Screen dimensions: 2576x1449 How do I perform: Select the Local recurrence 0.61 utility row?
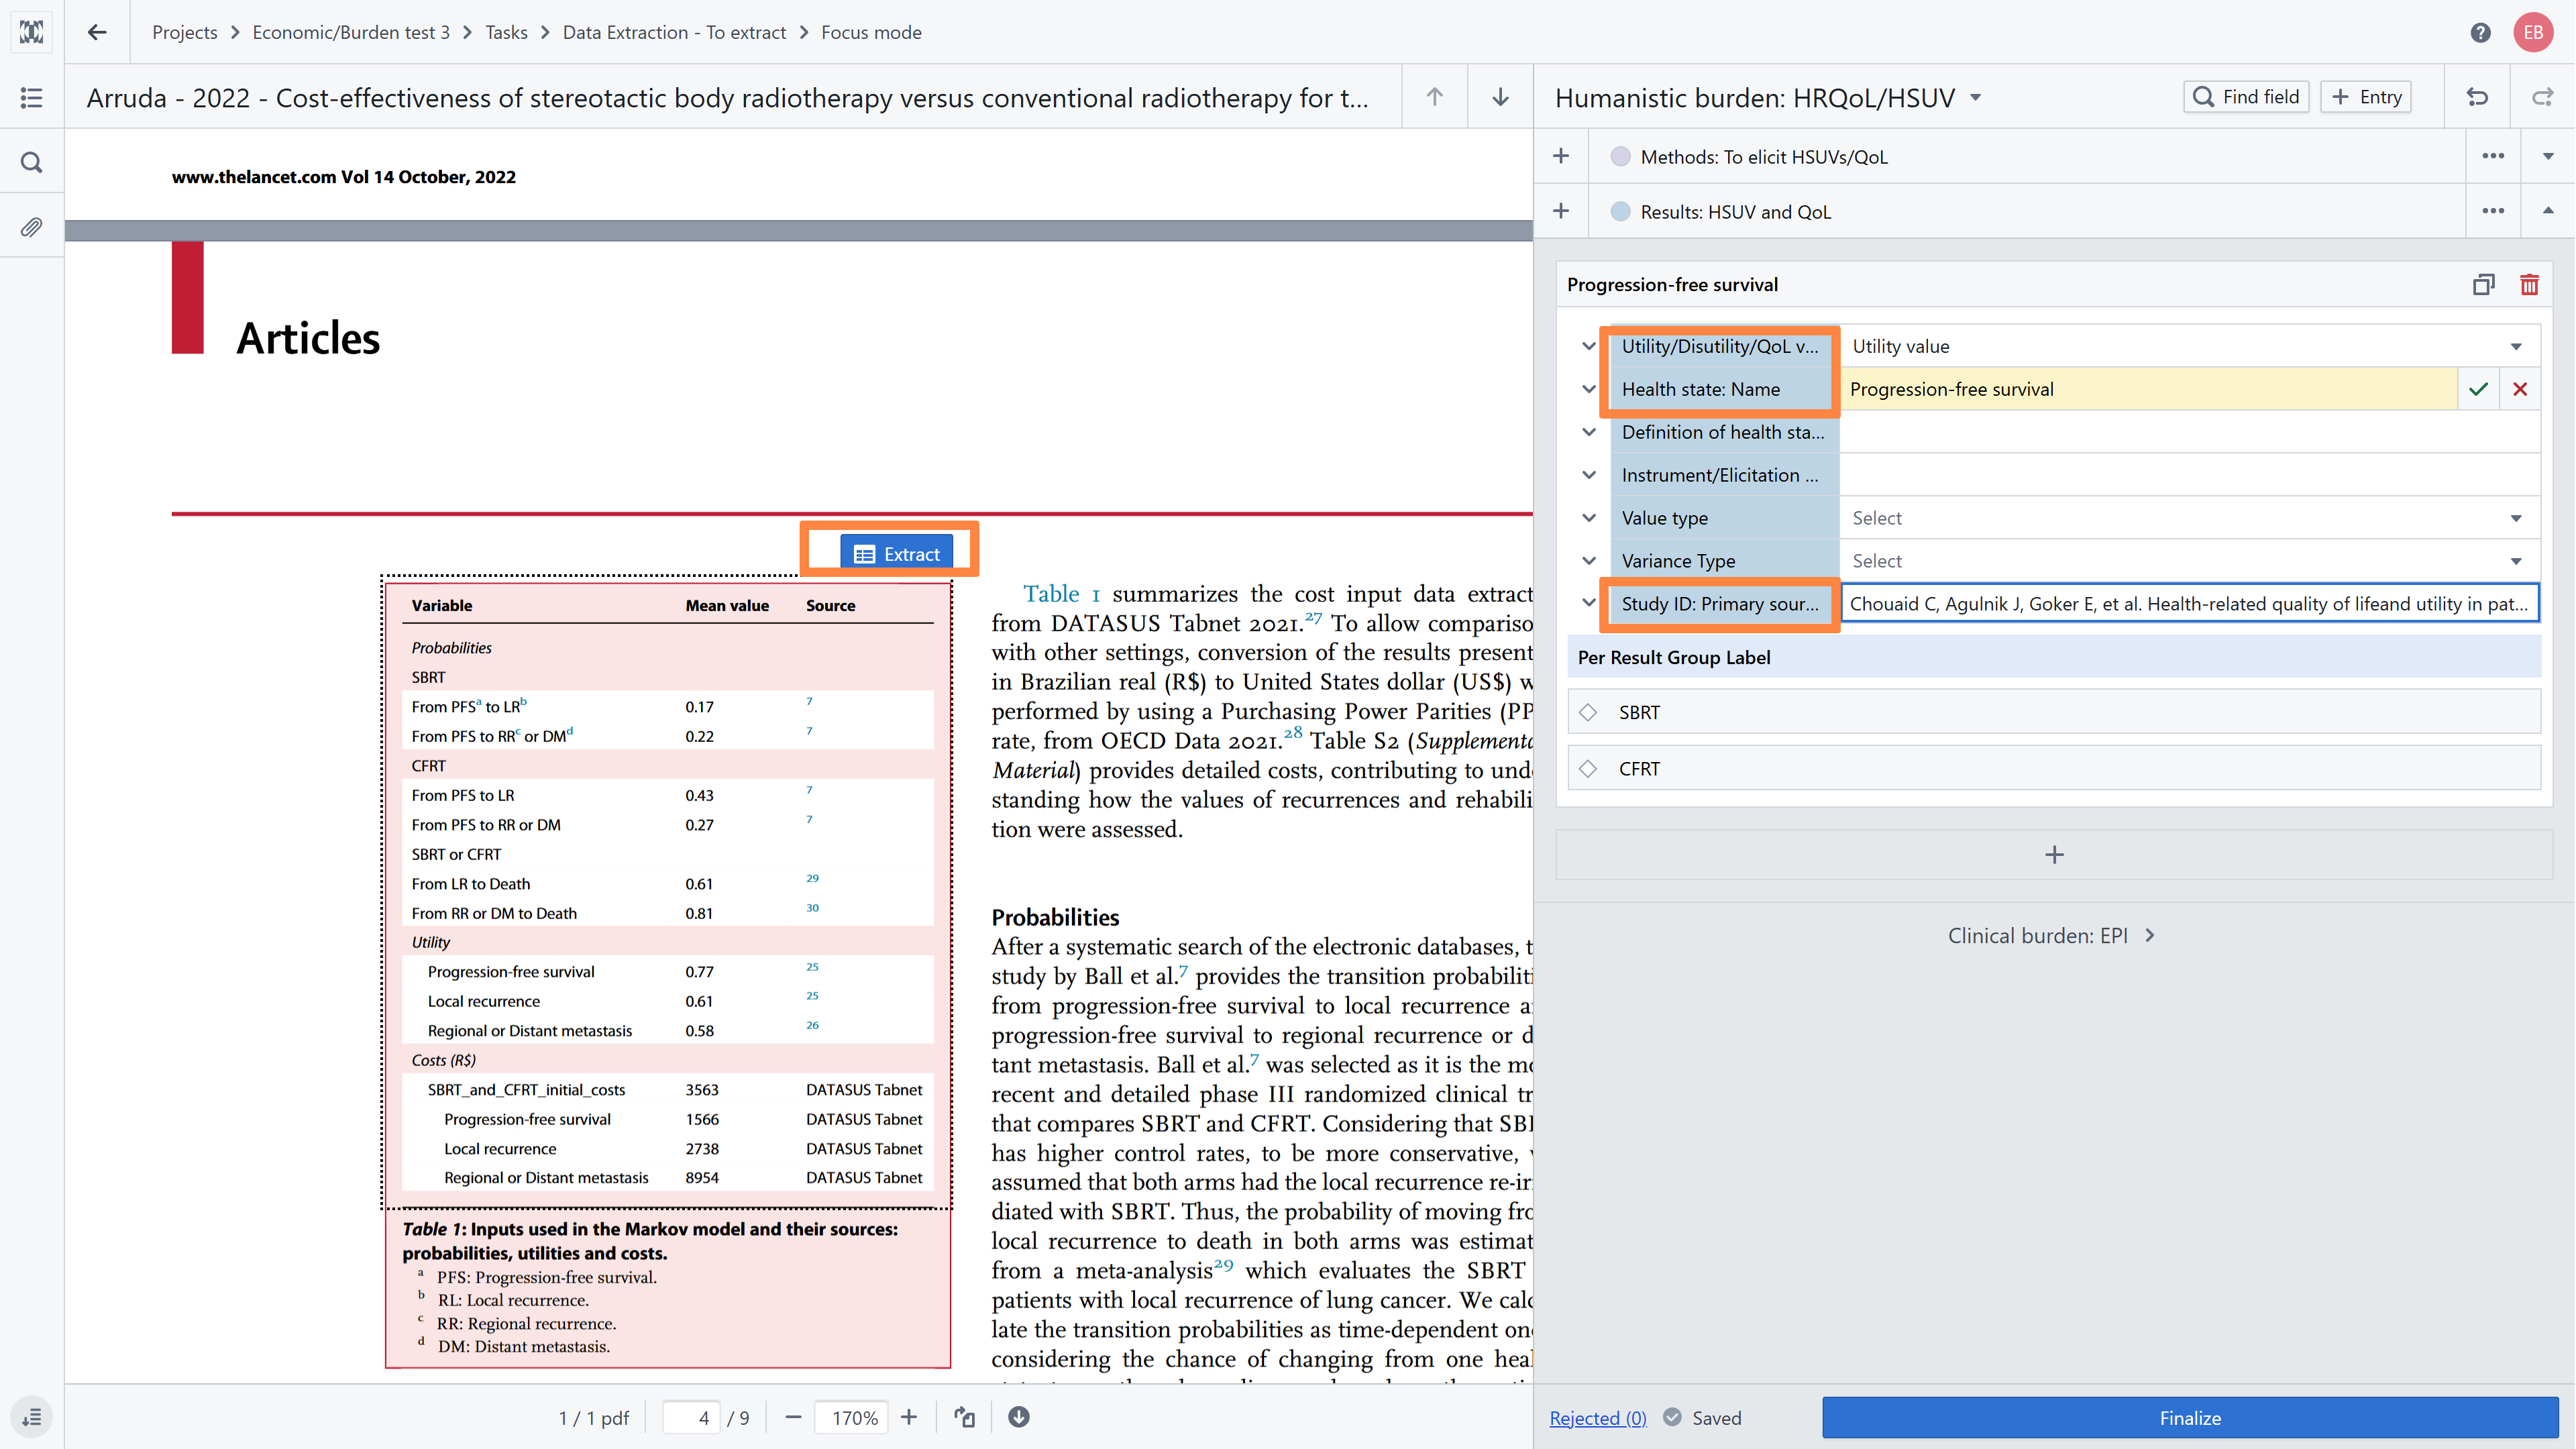(x=667, y=1001)
